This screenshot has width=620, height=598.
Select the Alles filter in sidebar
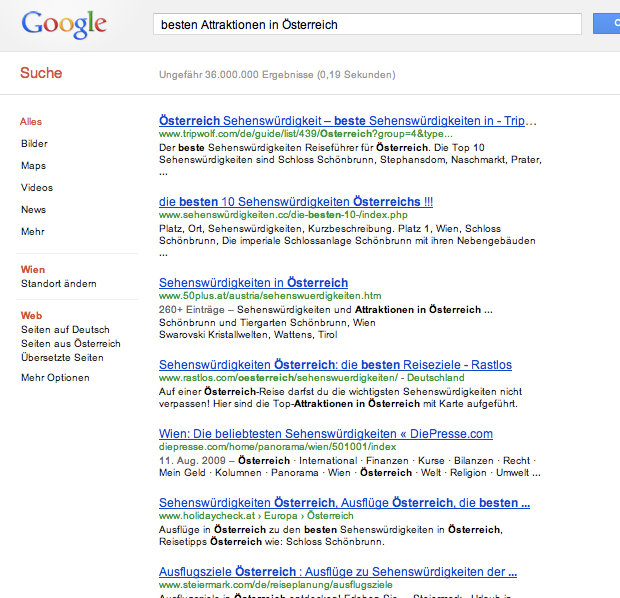coord(31,122)
